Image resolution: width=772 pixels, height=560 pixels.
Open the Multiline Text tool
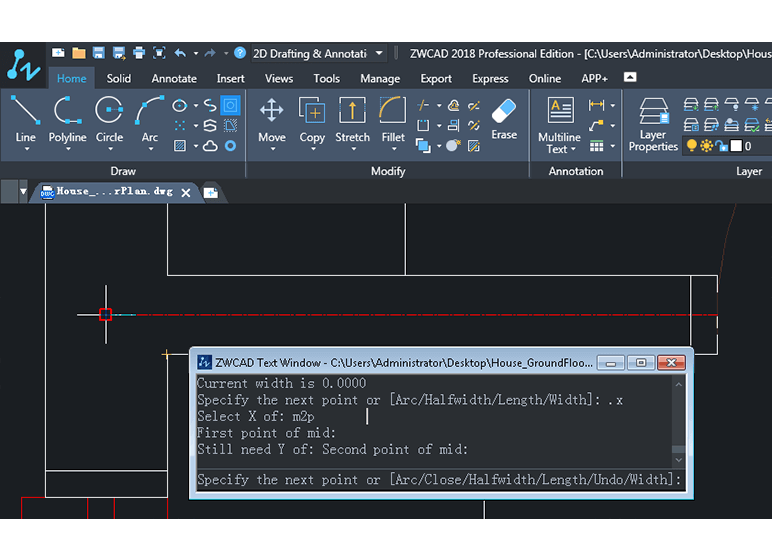pos(559,125)
